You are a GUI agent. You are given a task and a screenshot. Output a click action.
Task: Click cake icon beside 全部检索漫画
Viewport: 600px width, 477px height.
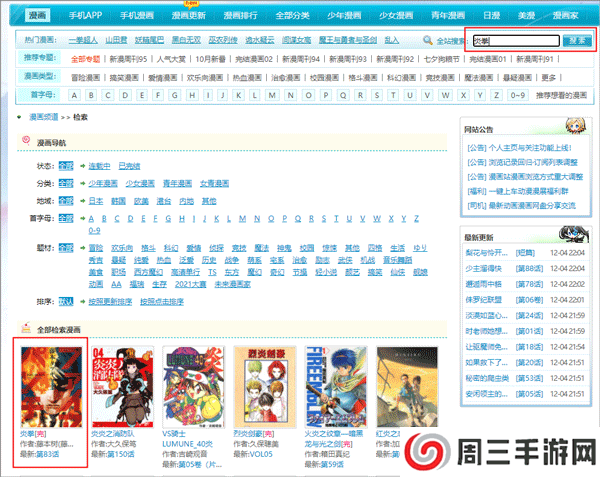click(x=26, y=328)
